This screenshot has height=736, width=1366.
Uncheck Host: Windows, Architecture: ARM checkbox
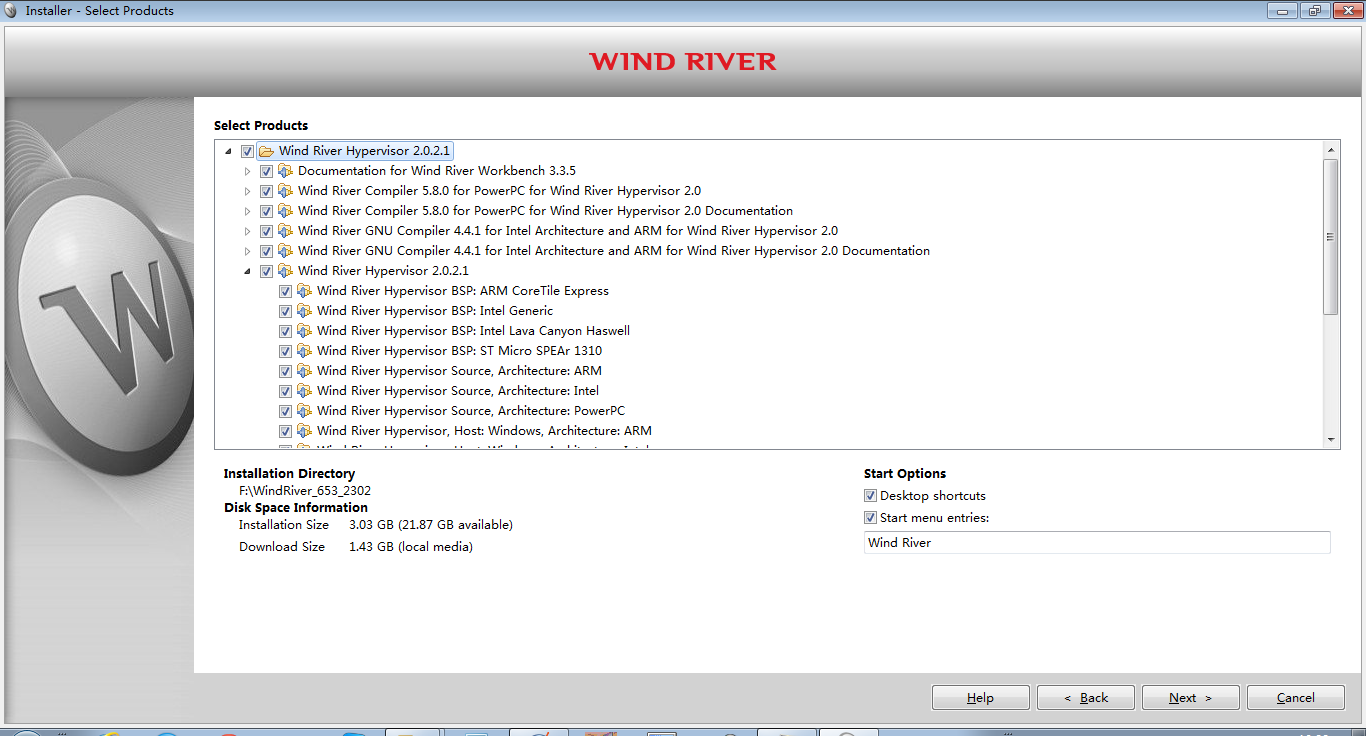point(285,431)
